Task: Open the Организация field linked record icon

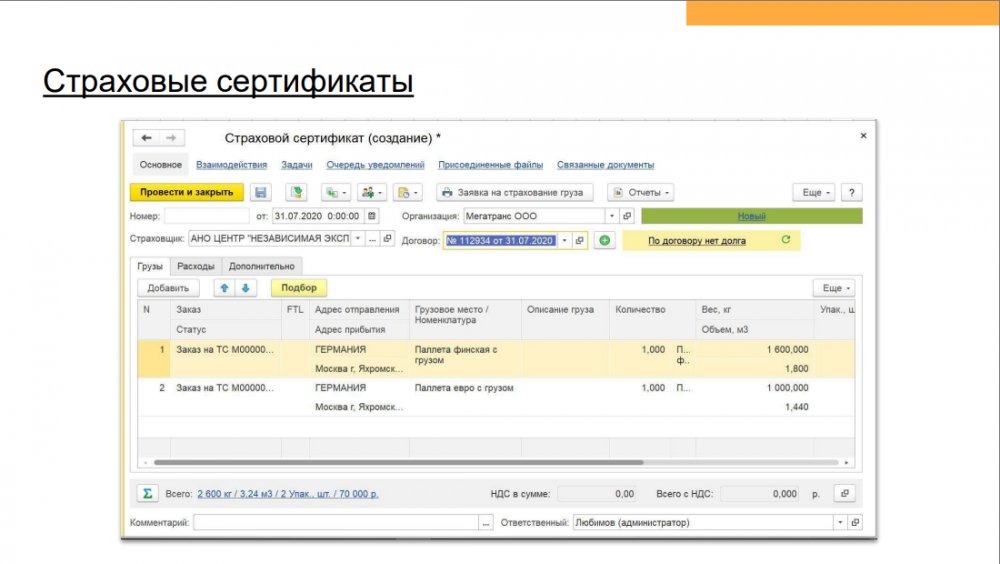Action: click(627, 215)
